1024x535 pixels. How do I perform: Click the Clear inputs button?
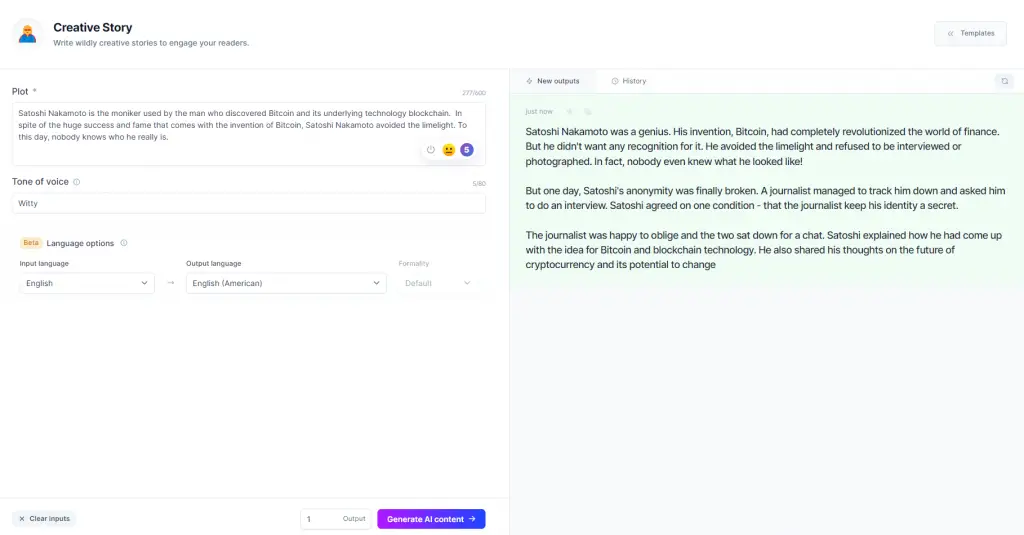(44, 519)
